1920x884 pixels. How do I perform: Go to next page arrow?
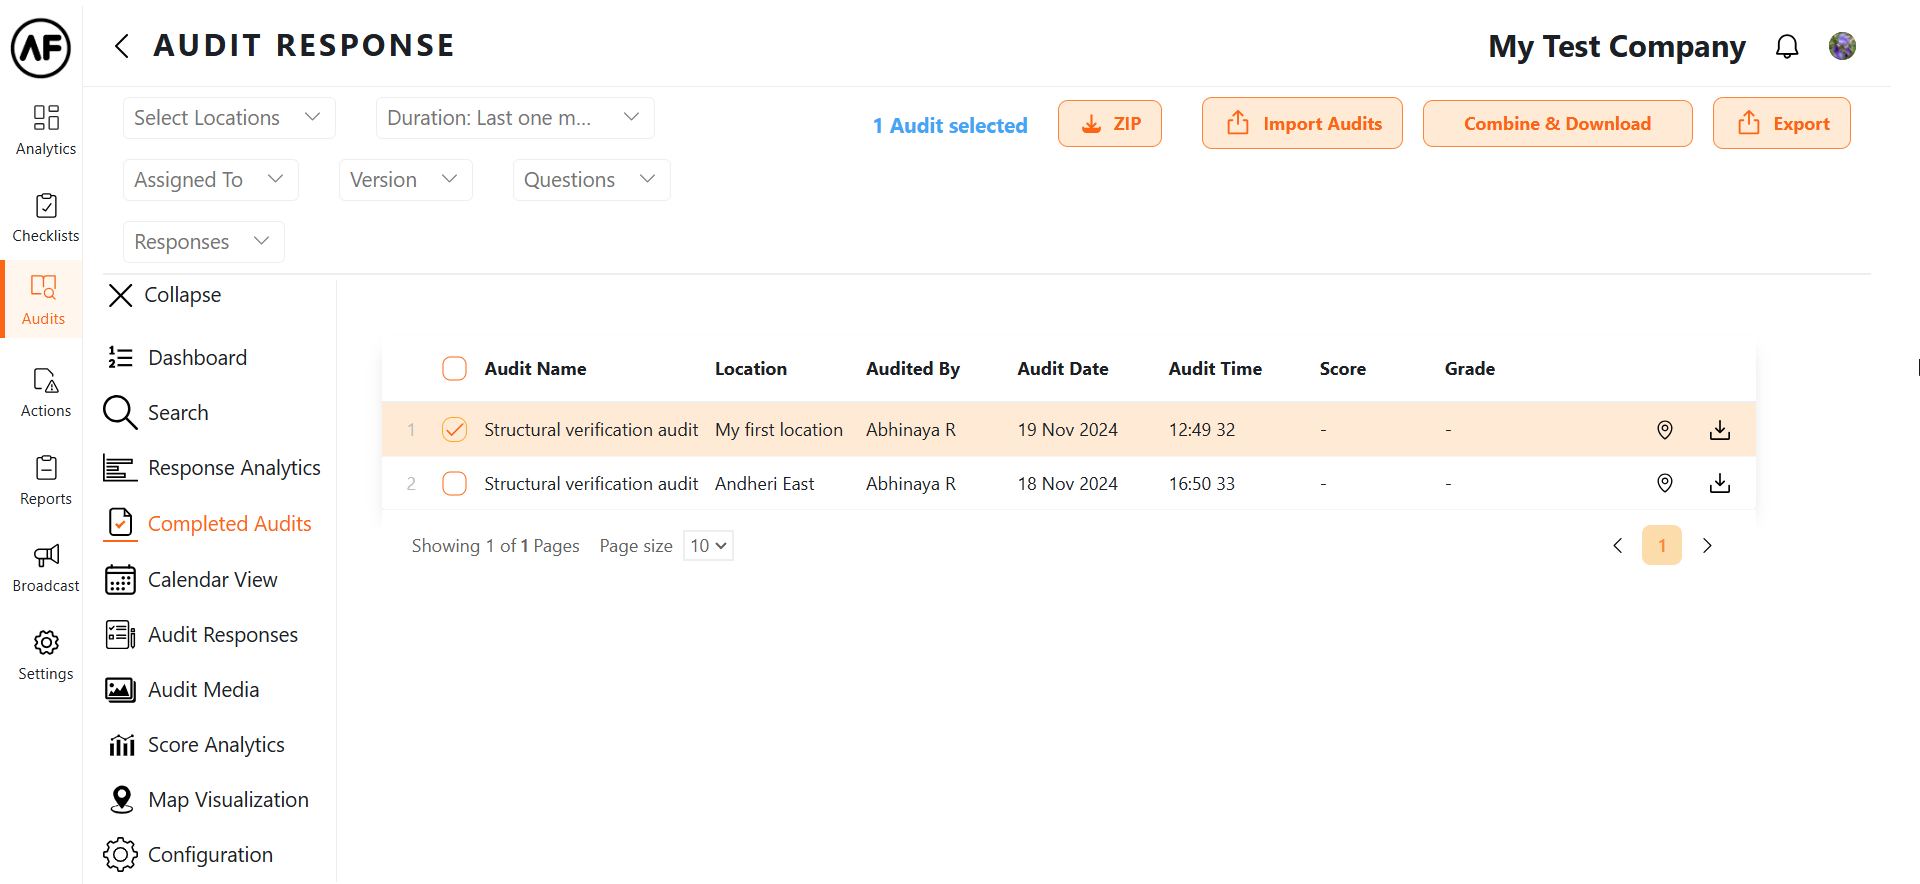tap(1707, 546)
